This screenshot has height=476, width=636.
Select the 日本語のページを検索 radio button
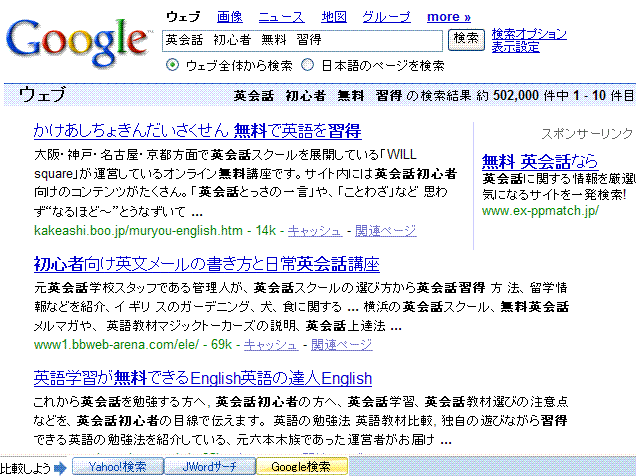[307, 65]
